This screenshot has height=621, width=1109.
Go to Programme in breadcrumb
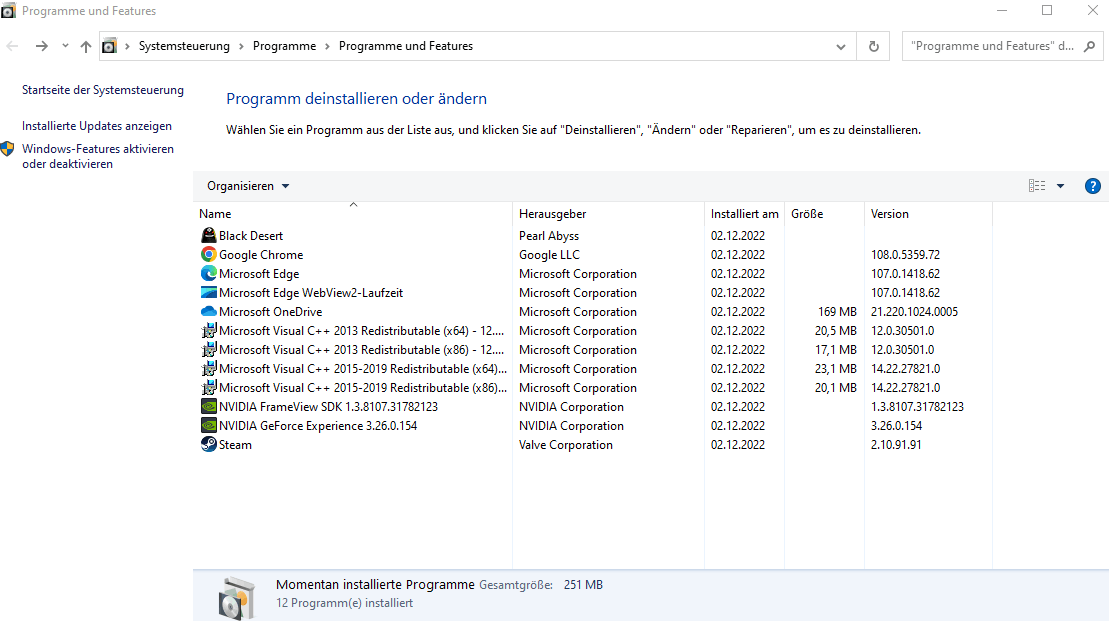tap(284, 46)
